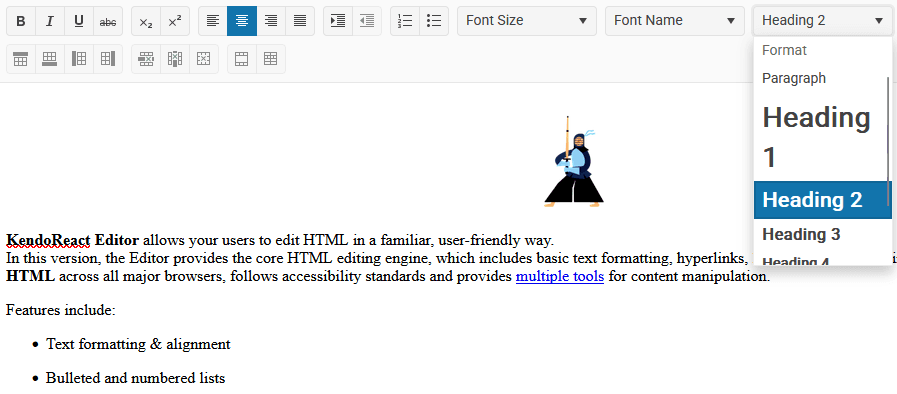The height and width of the screenshot is (394, 897).
Task: Align text to the left
Action: 213,21
